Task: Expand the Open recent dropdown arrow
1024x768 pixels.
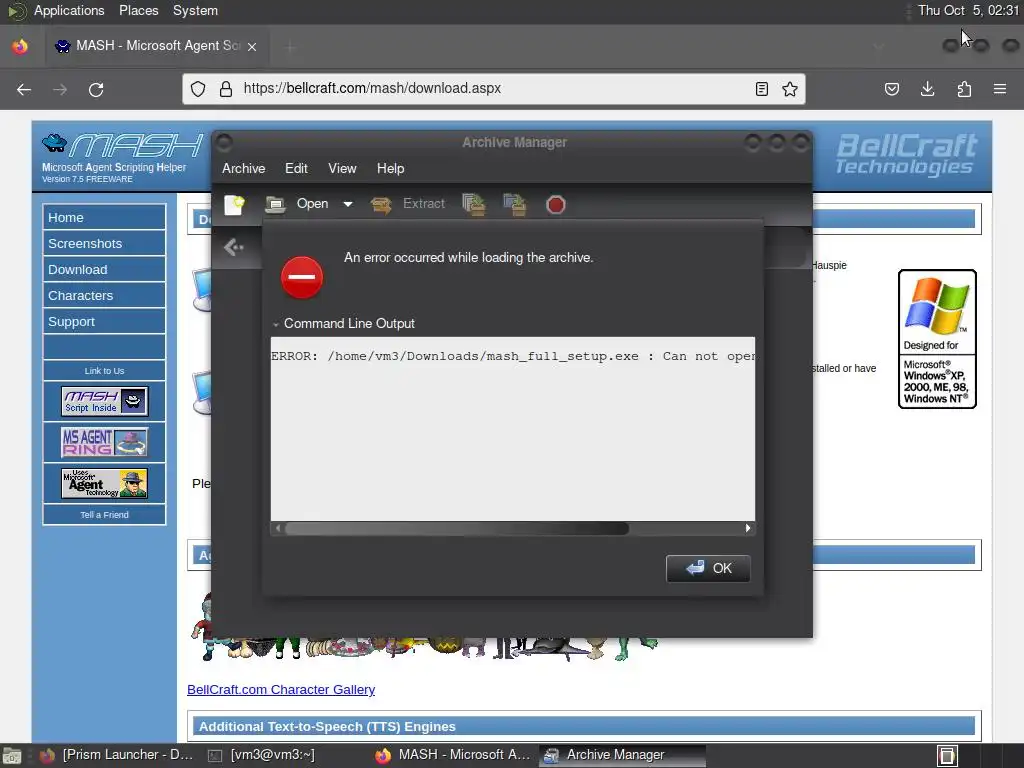Action: point(348,204)
